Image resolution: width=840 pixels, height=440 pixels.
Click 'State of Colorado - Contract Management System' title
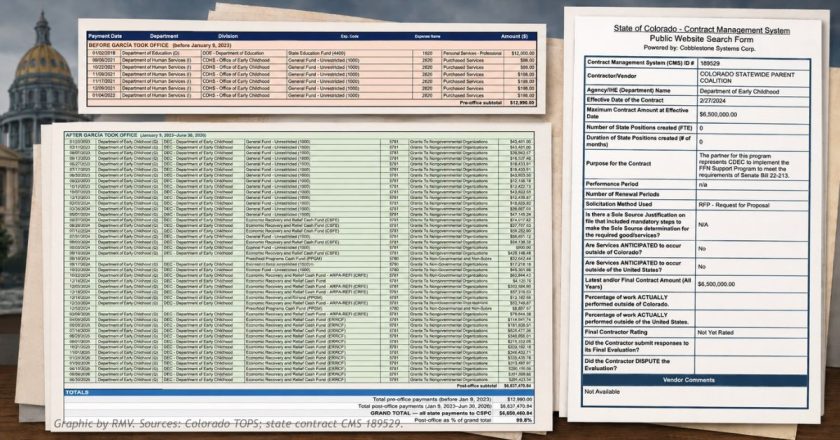click(701, 29)
